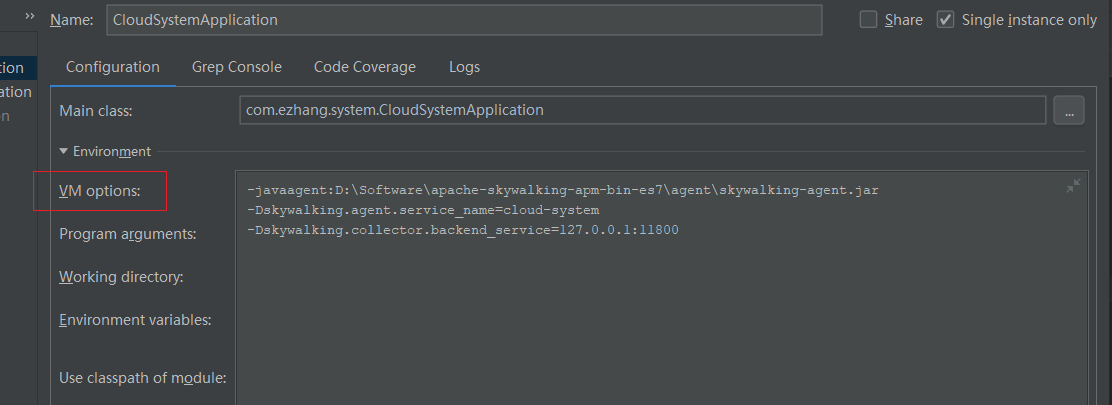Click the Working directory label
The width and height of the screenshot is (1112, 405).
(x=121, y=277)
